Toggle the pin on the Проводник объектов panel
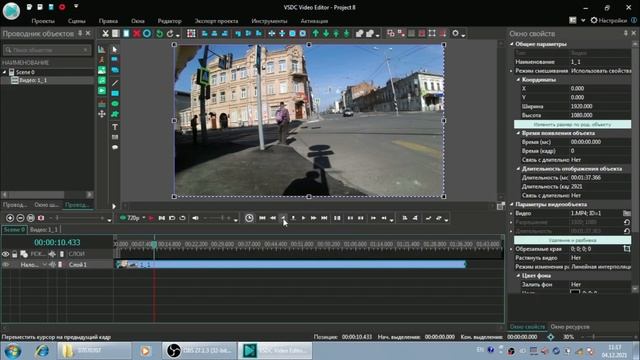The height and width of the screenshot is (360, 640). pos(80,33)
